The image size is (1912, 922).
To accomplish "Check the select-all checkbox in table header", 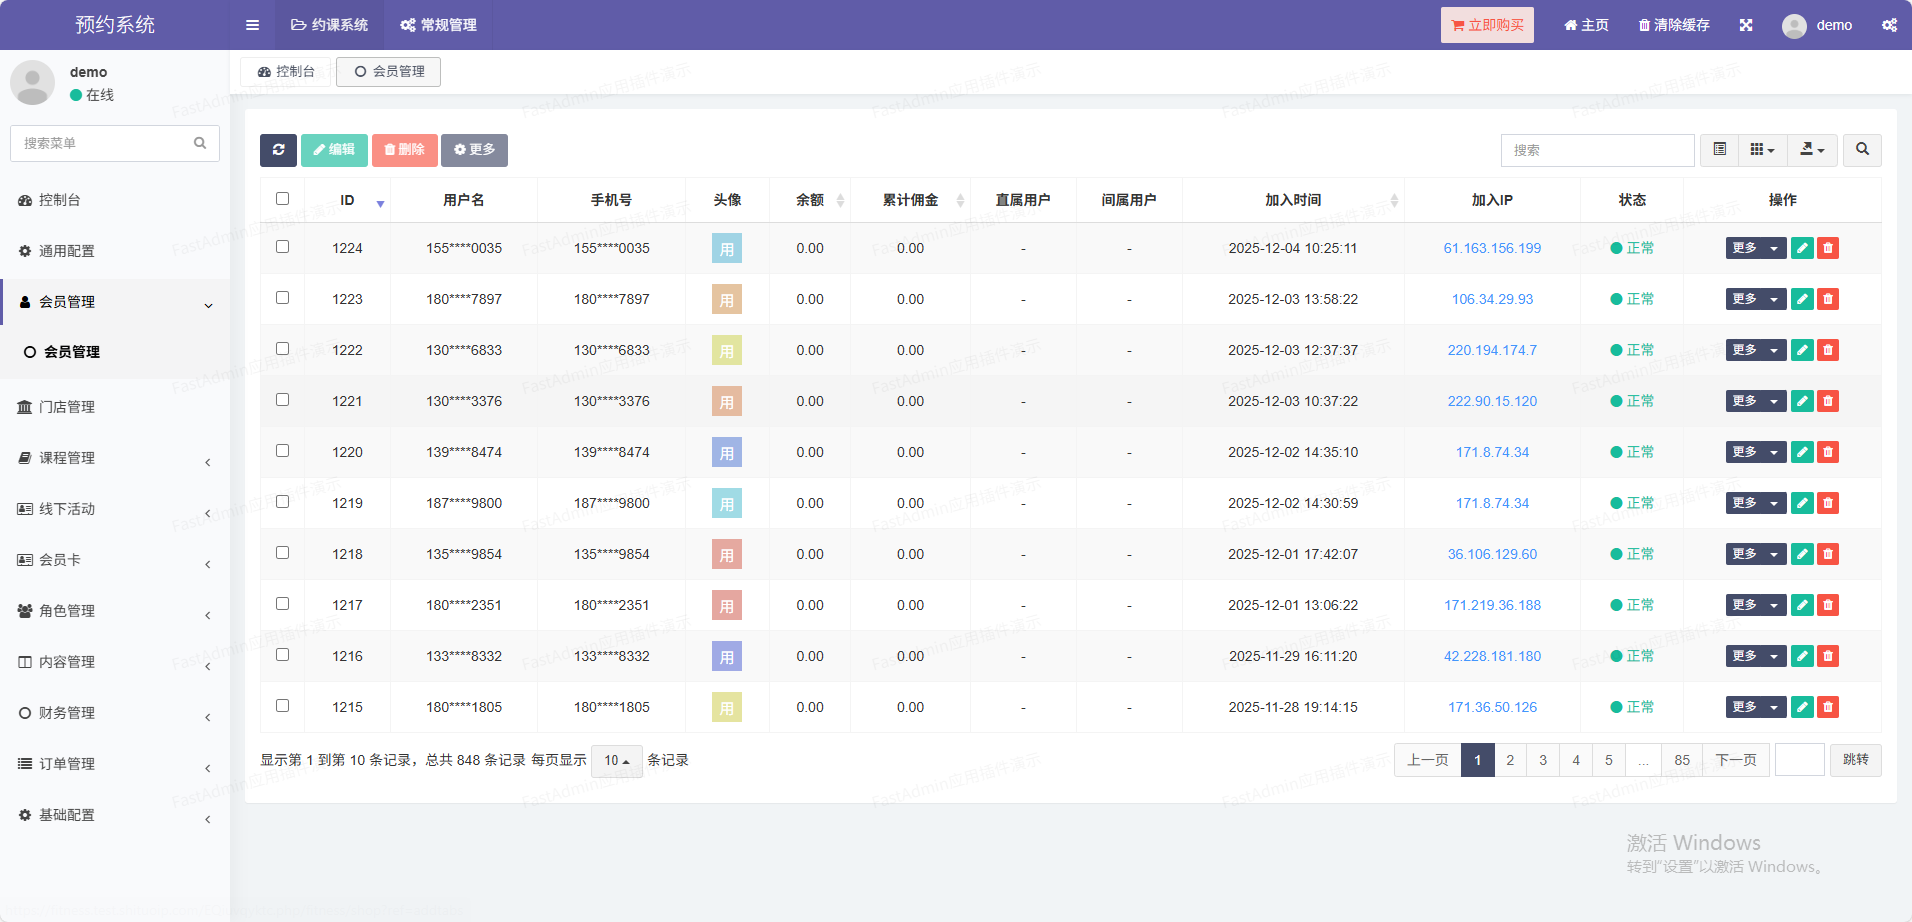I will [282, 199].
